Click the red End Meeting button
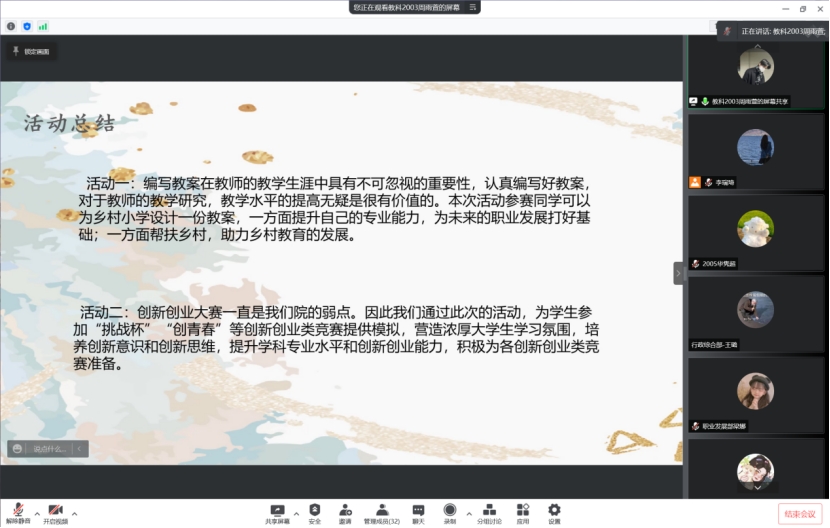 pyautogui.click(x=800, y=513)
